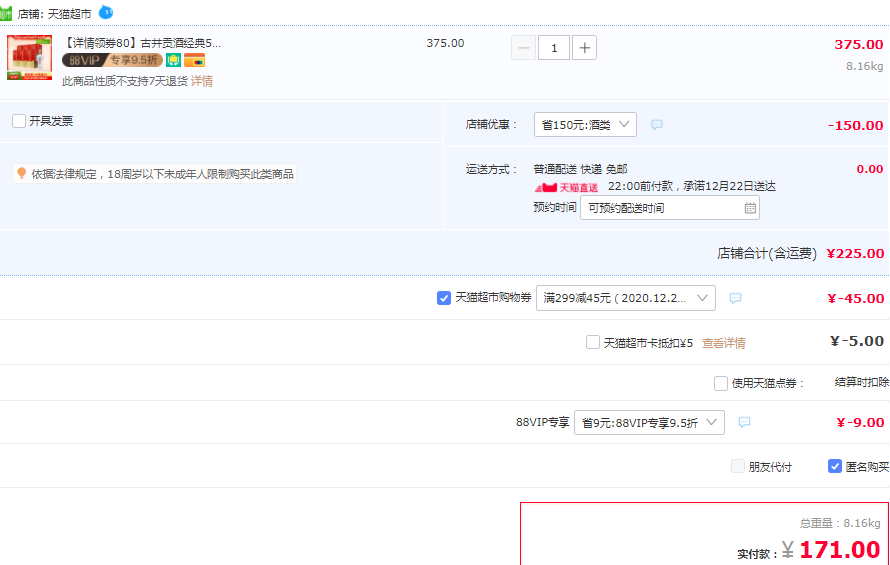This screenshot has width=890, height=565.
Task: Click the -150.00 store discount amount
Action: pyautogui.click(x=855, y=125)
